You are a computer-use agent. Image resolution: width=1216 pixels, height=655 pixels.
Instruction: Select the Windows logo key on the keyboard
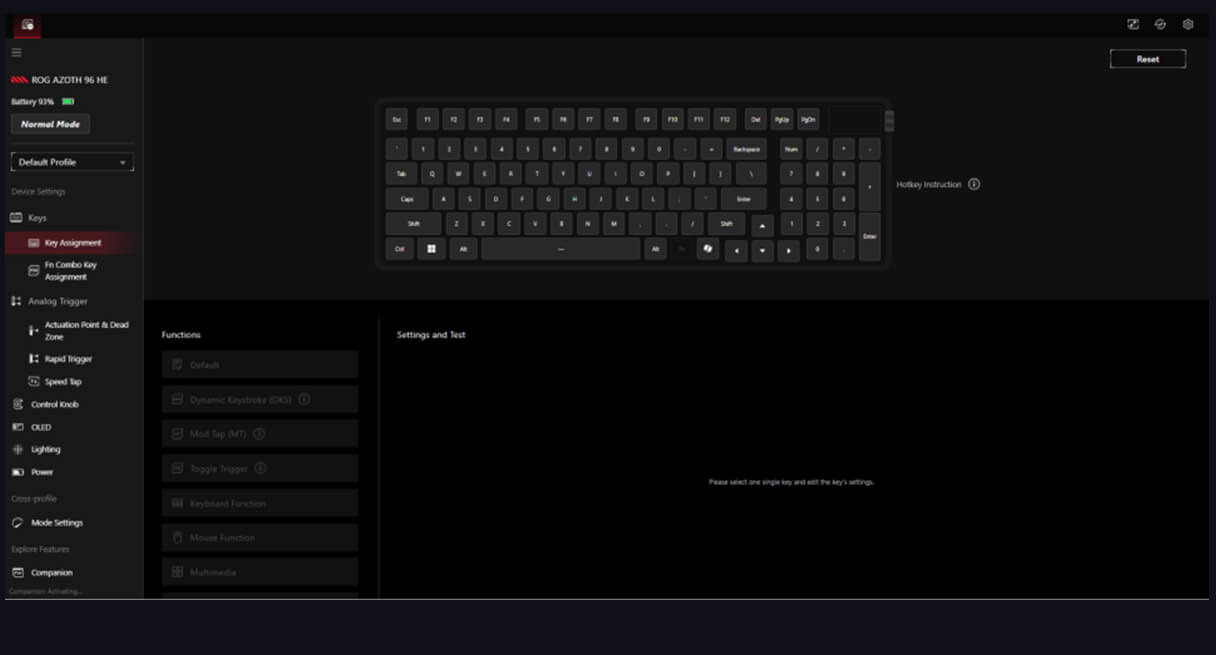tap(431, 249)
